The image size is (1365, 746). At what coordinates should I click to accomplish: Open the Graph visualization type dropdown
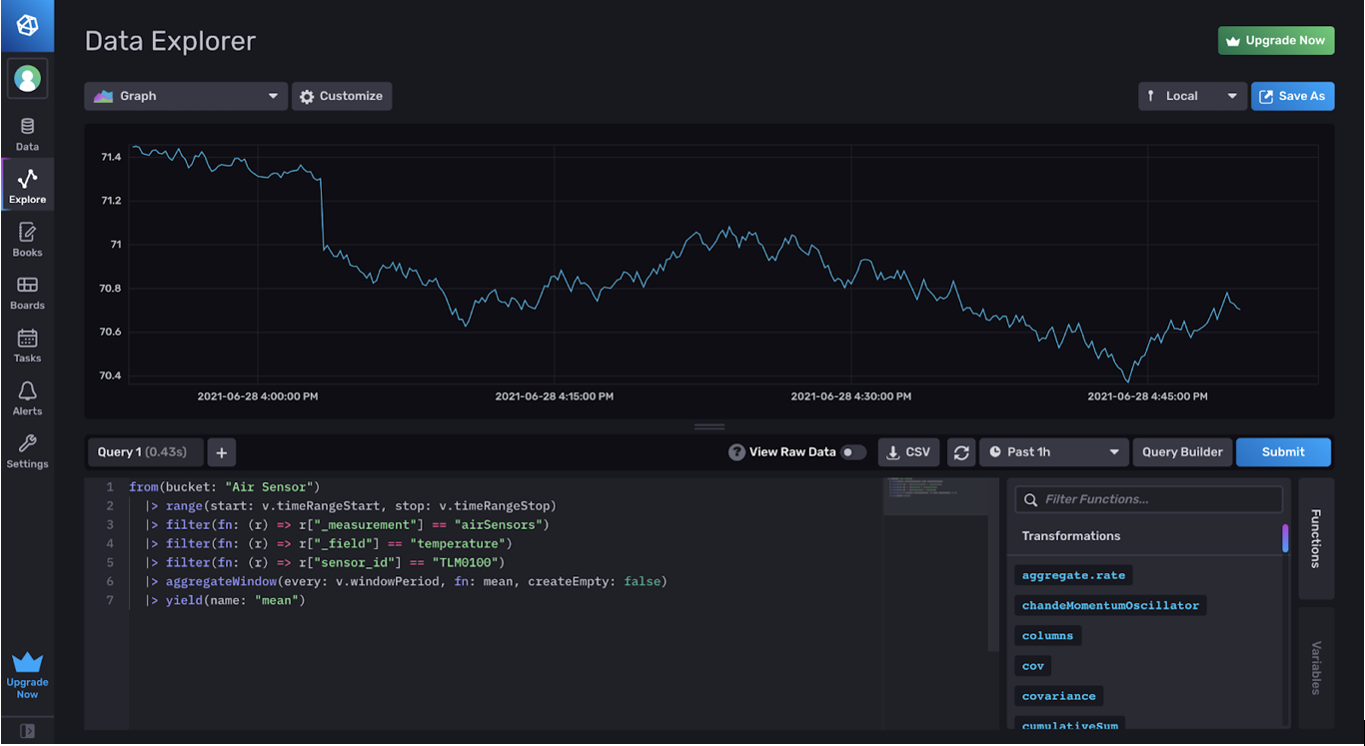186,96
